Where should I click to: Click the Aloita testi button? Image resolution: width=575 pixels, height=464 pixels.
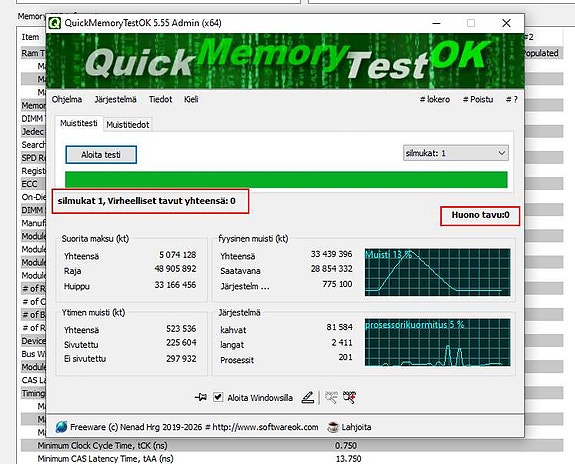click(101, 155)
